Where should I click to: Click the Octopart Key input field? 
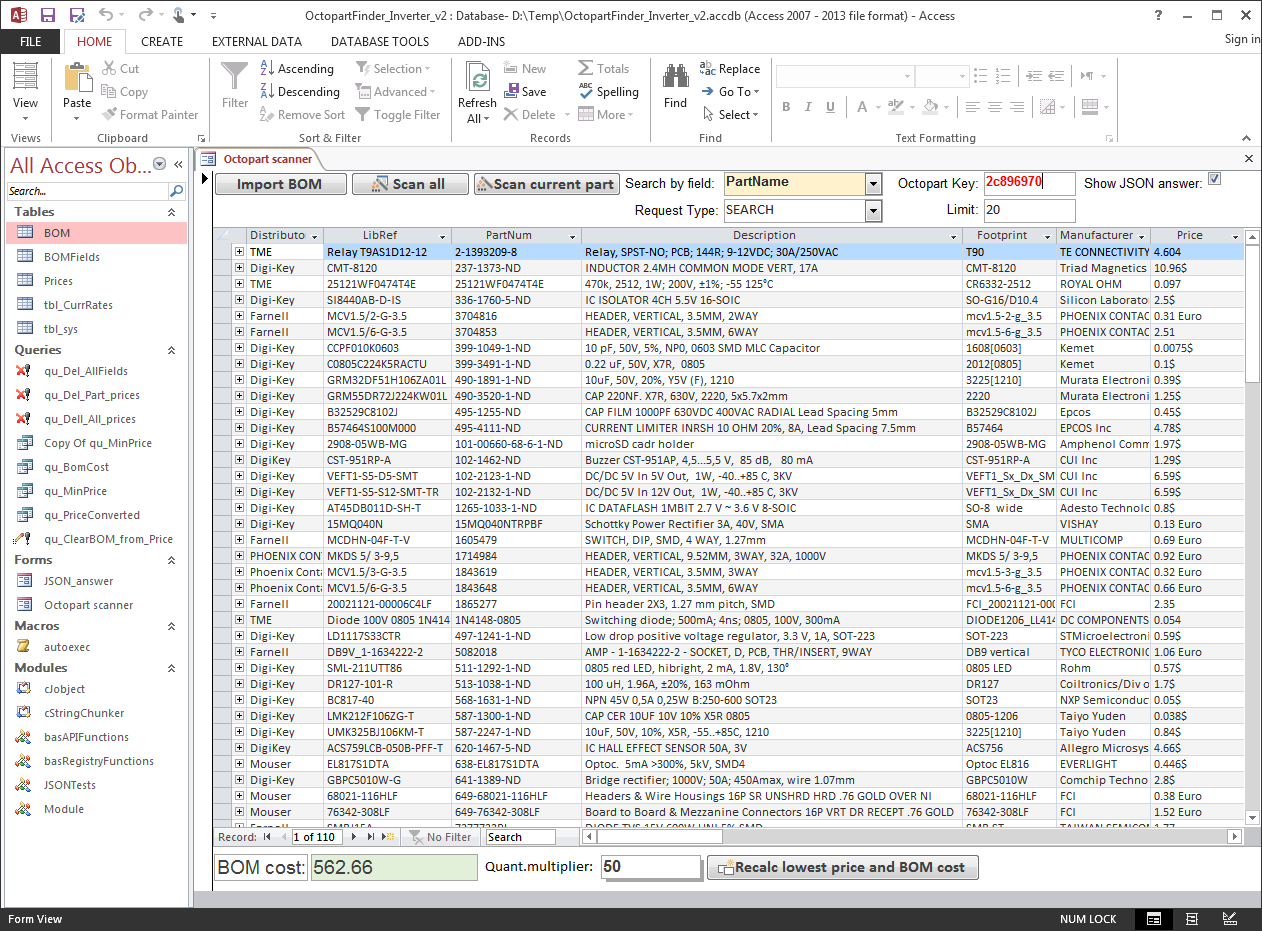coord(1029,184)
